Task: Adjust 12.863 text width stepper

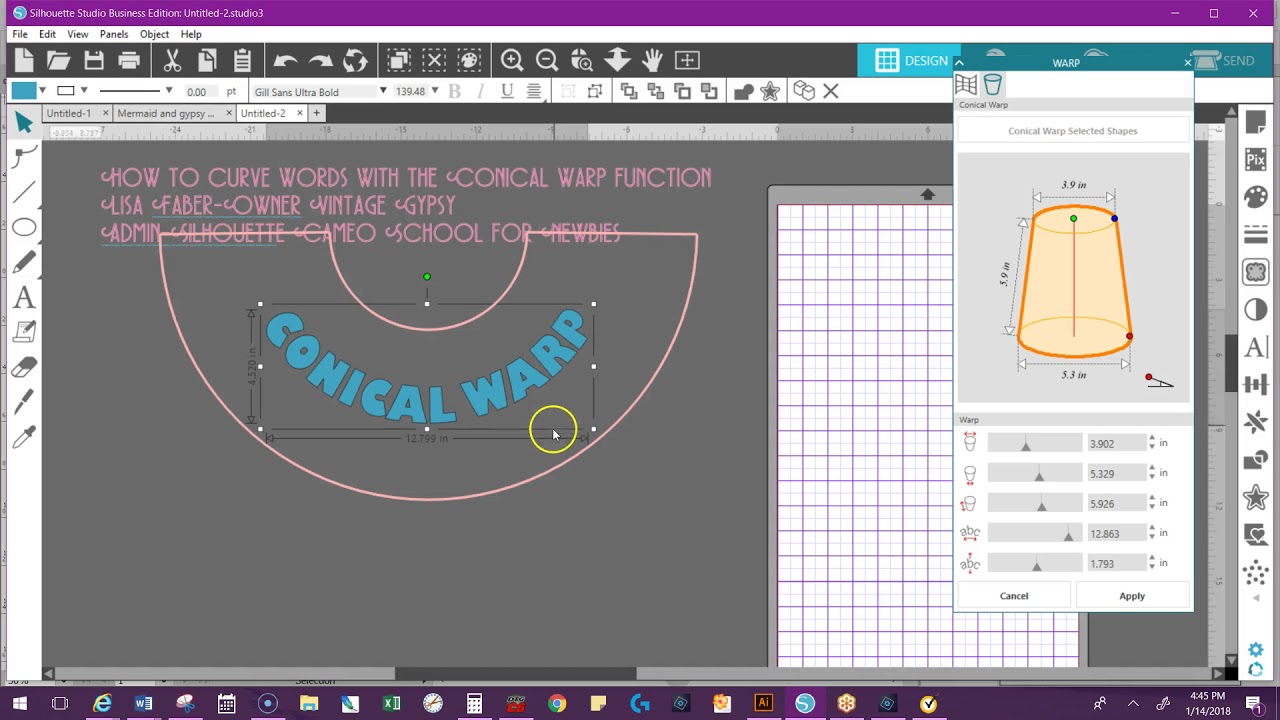Action: pyautogui.click(x=1152, y=533)
